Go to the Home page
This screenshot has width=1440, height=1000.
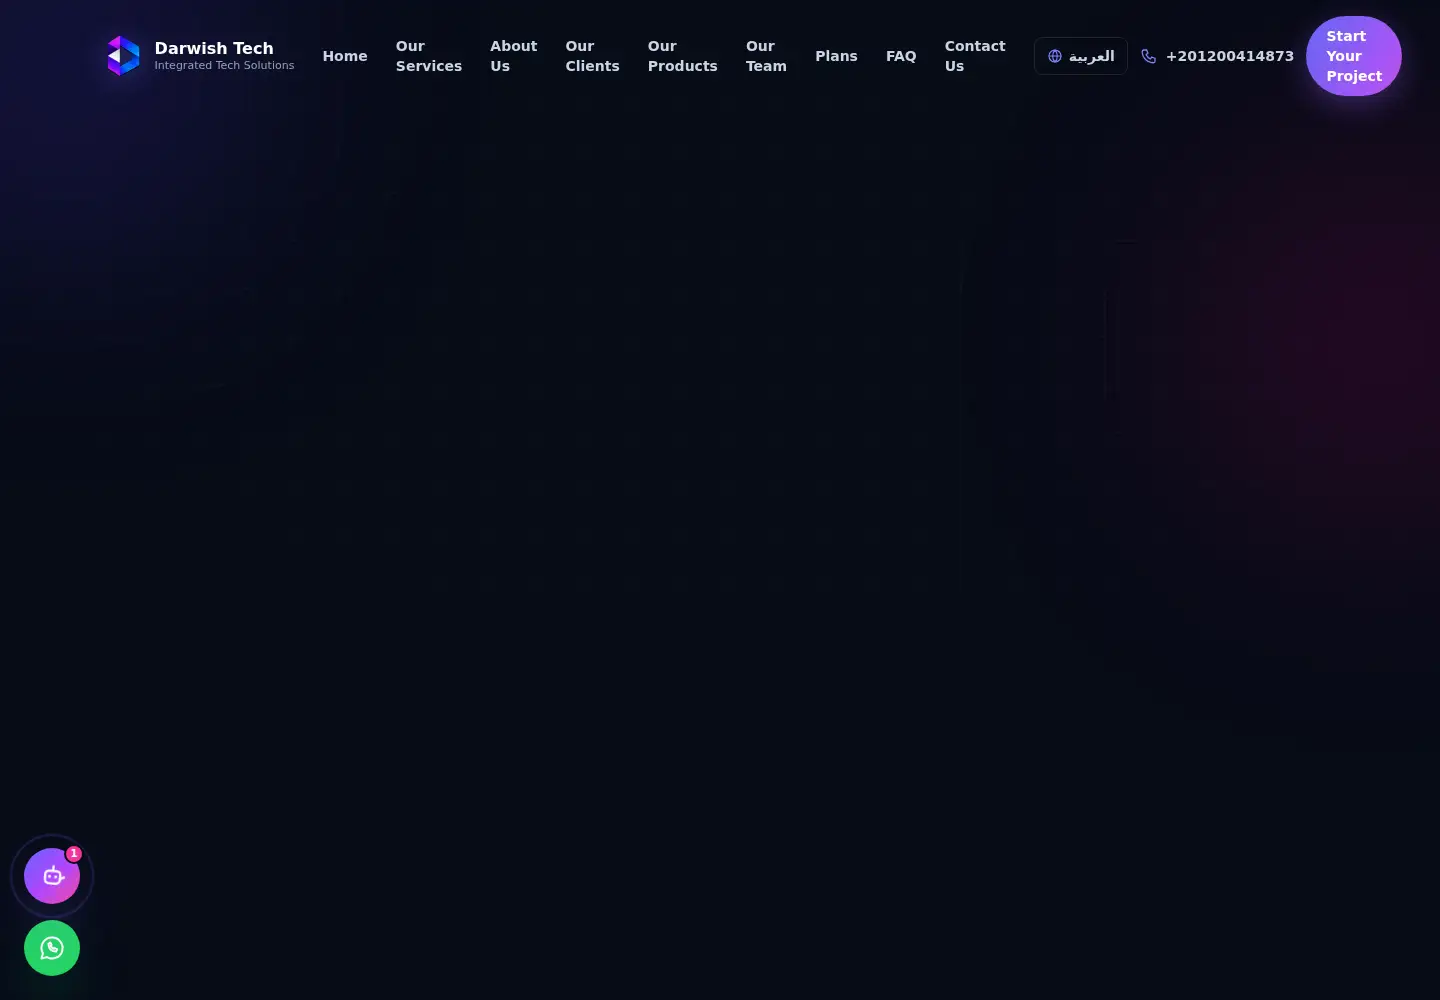click(x=345, y=56)
